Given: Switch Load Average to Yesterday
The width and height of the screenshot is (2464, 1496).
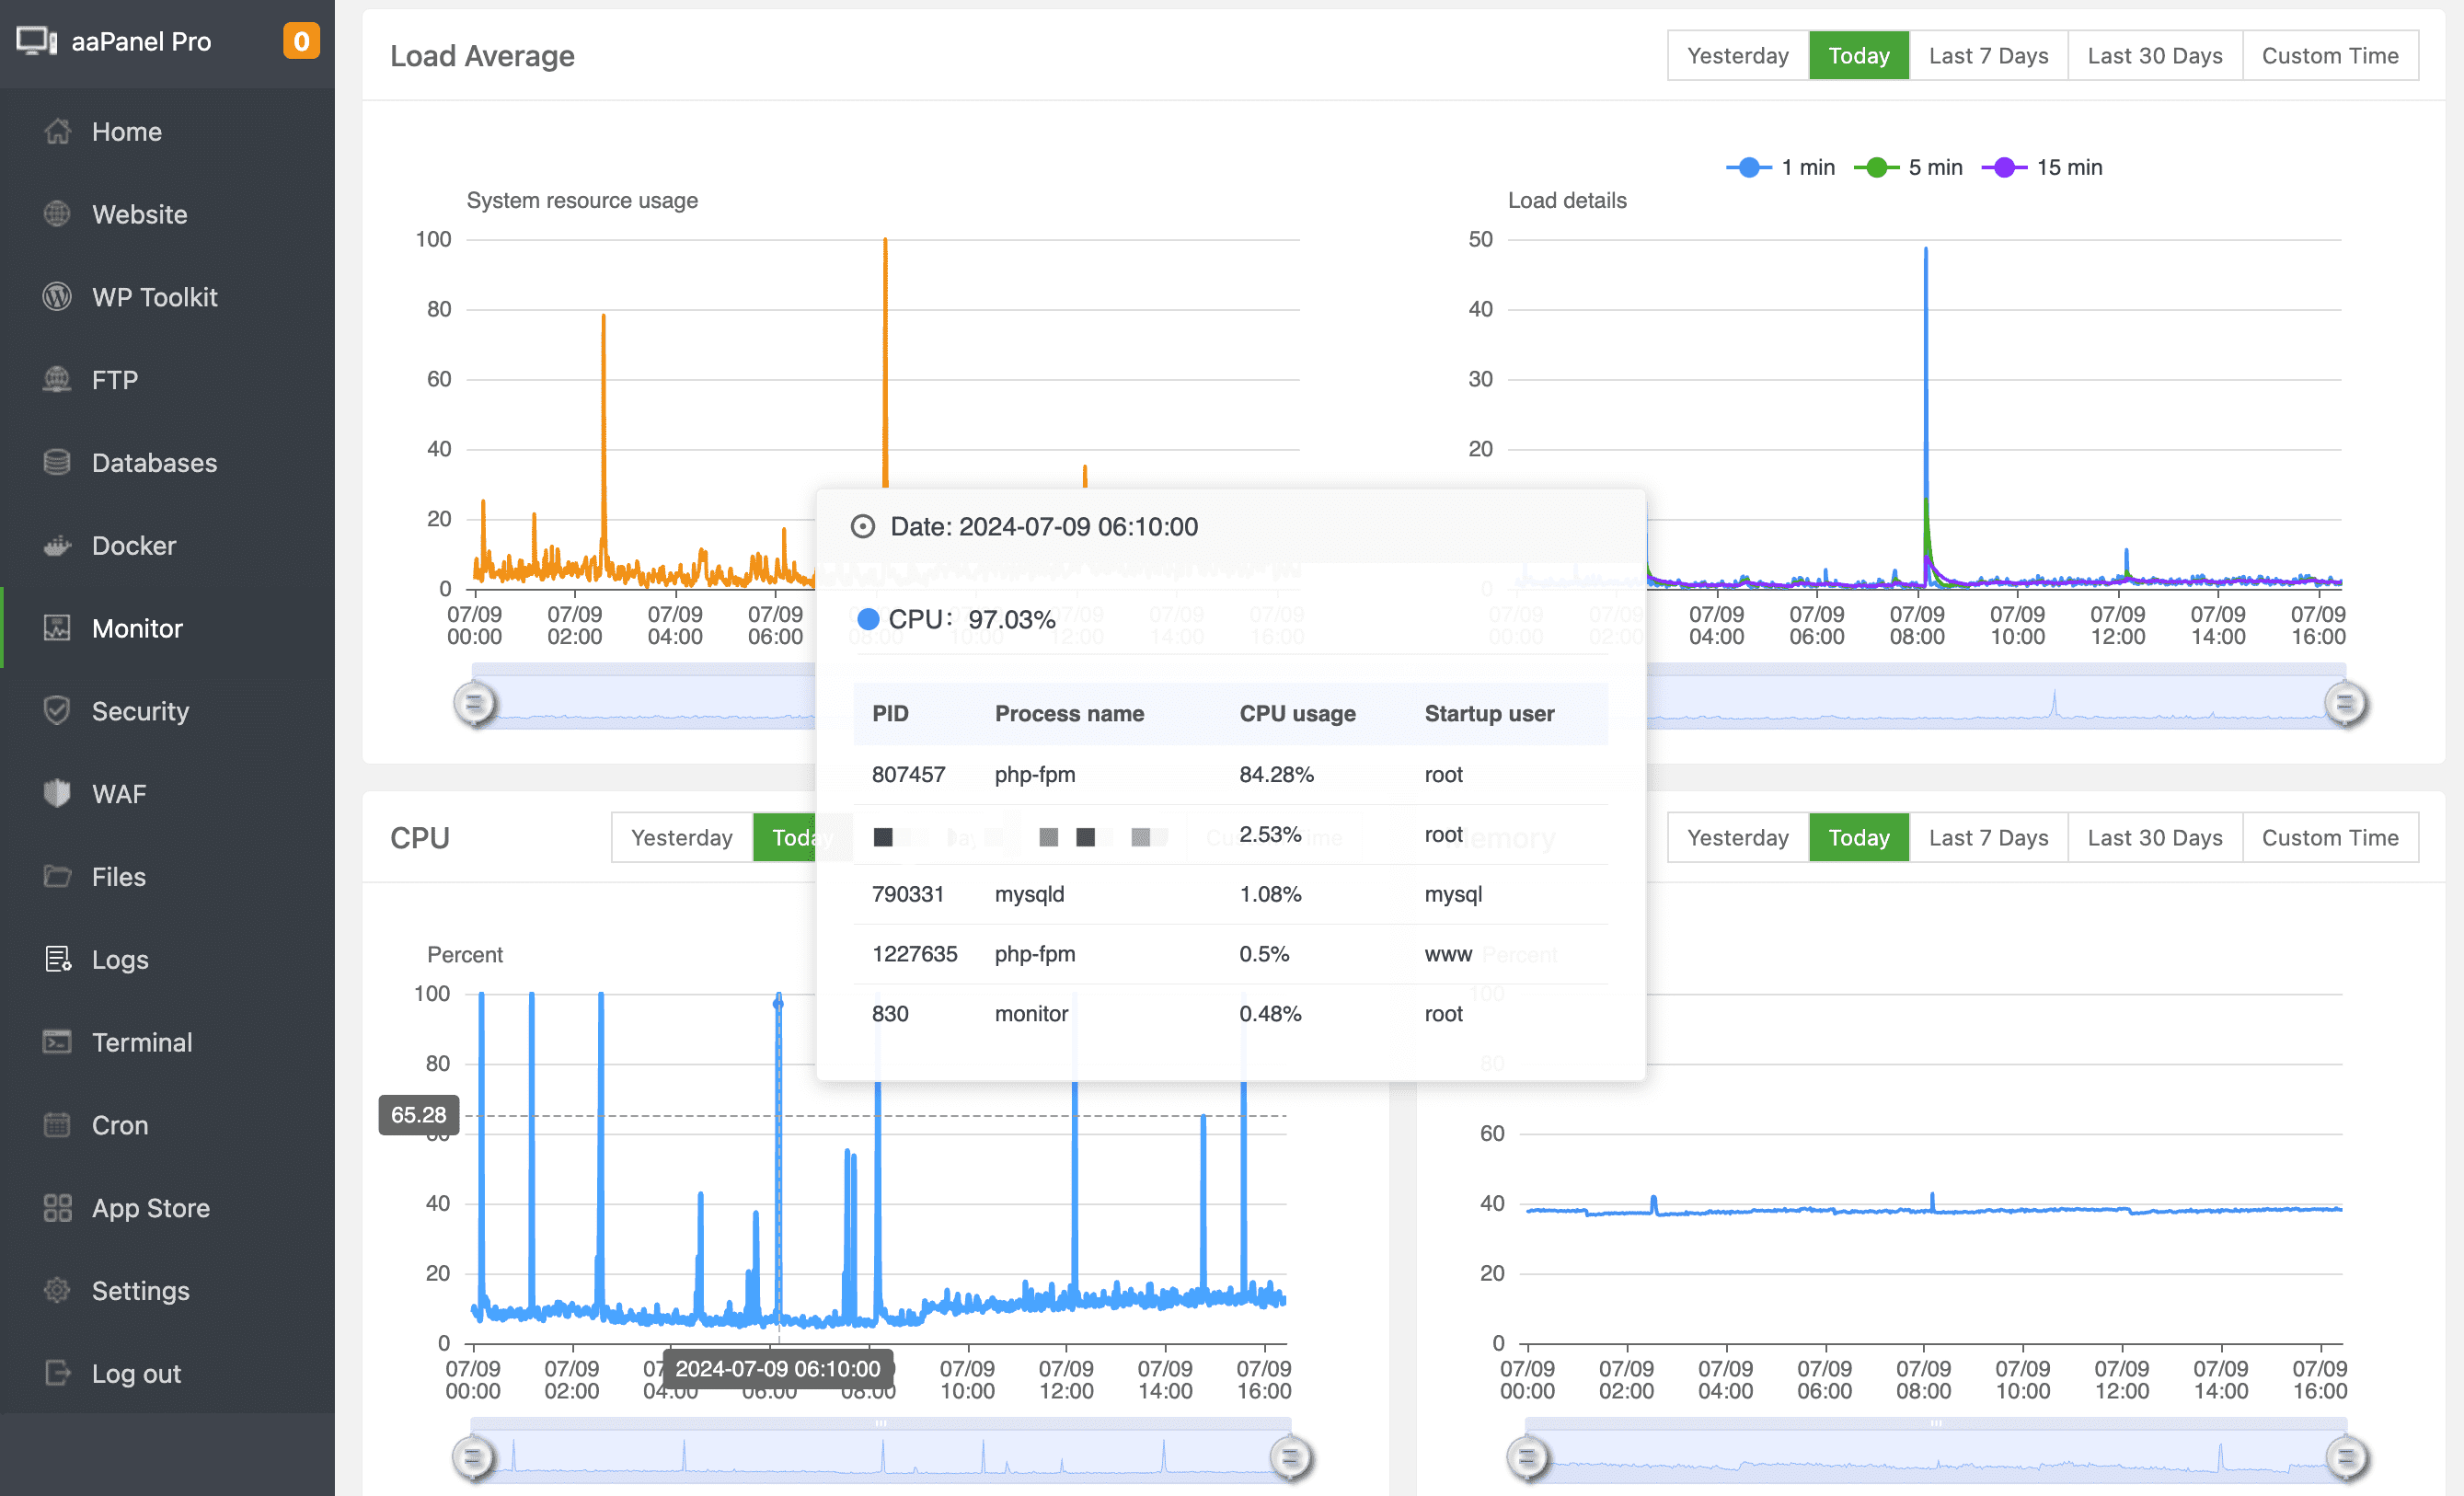Looking at the screenshot, I should (x=1737, y=56).
